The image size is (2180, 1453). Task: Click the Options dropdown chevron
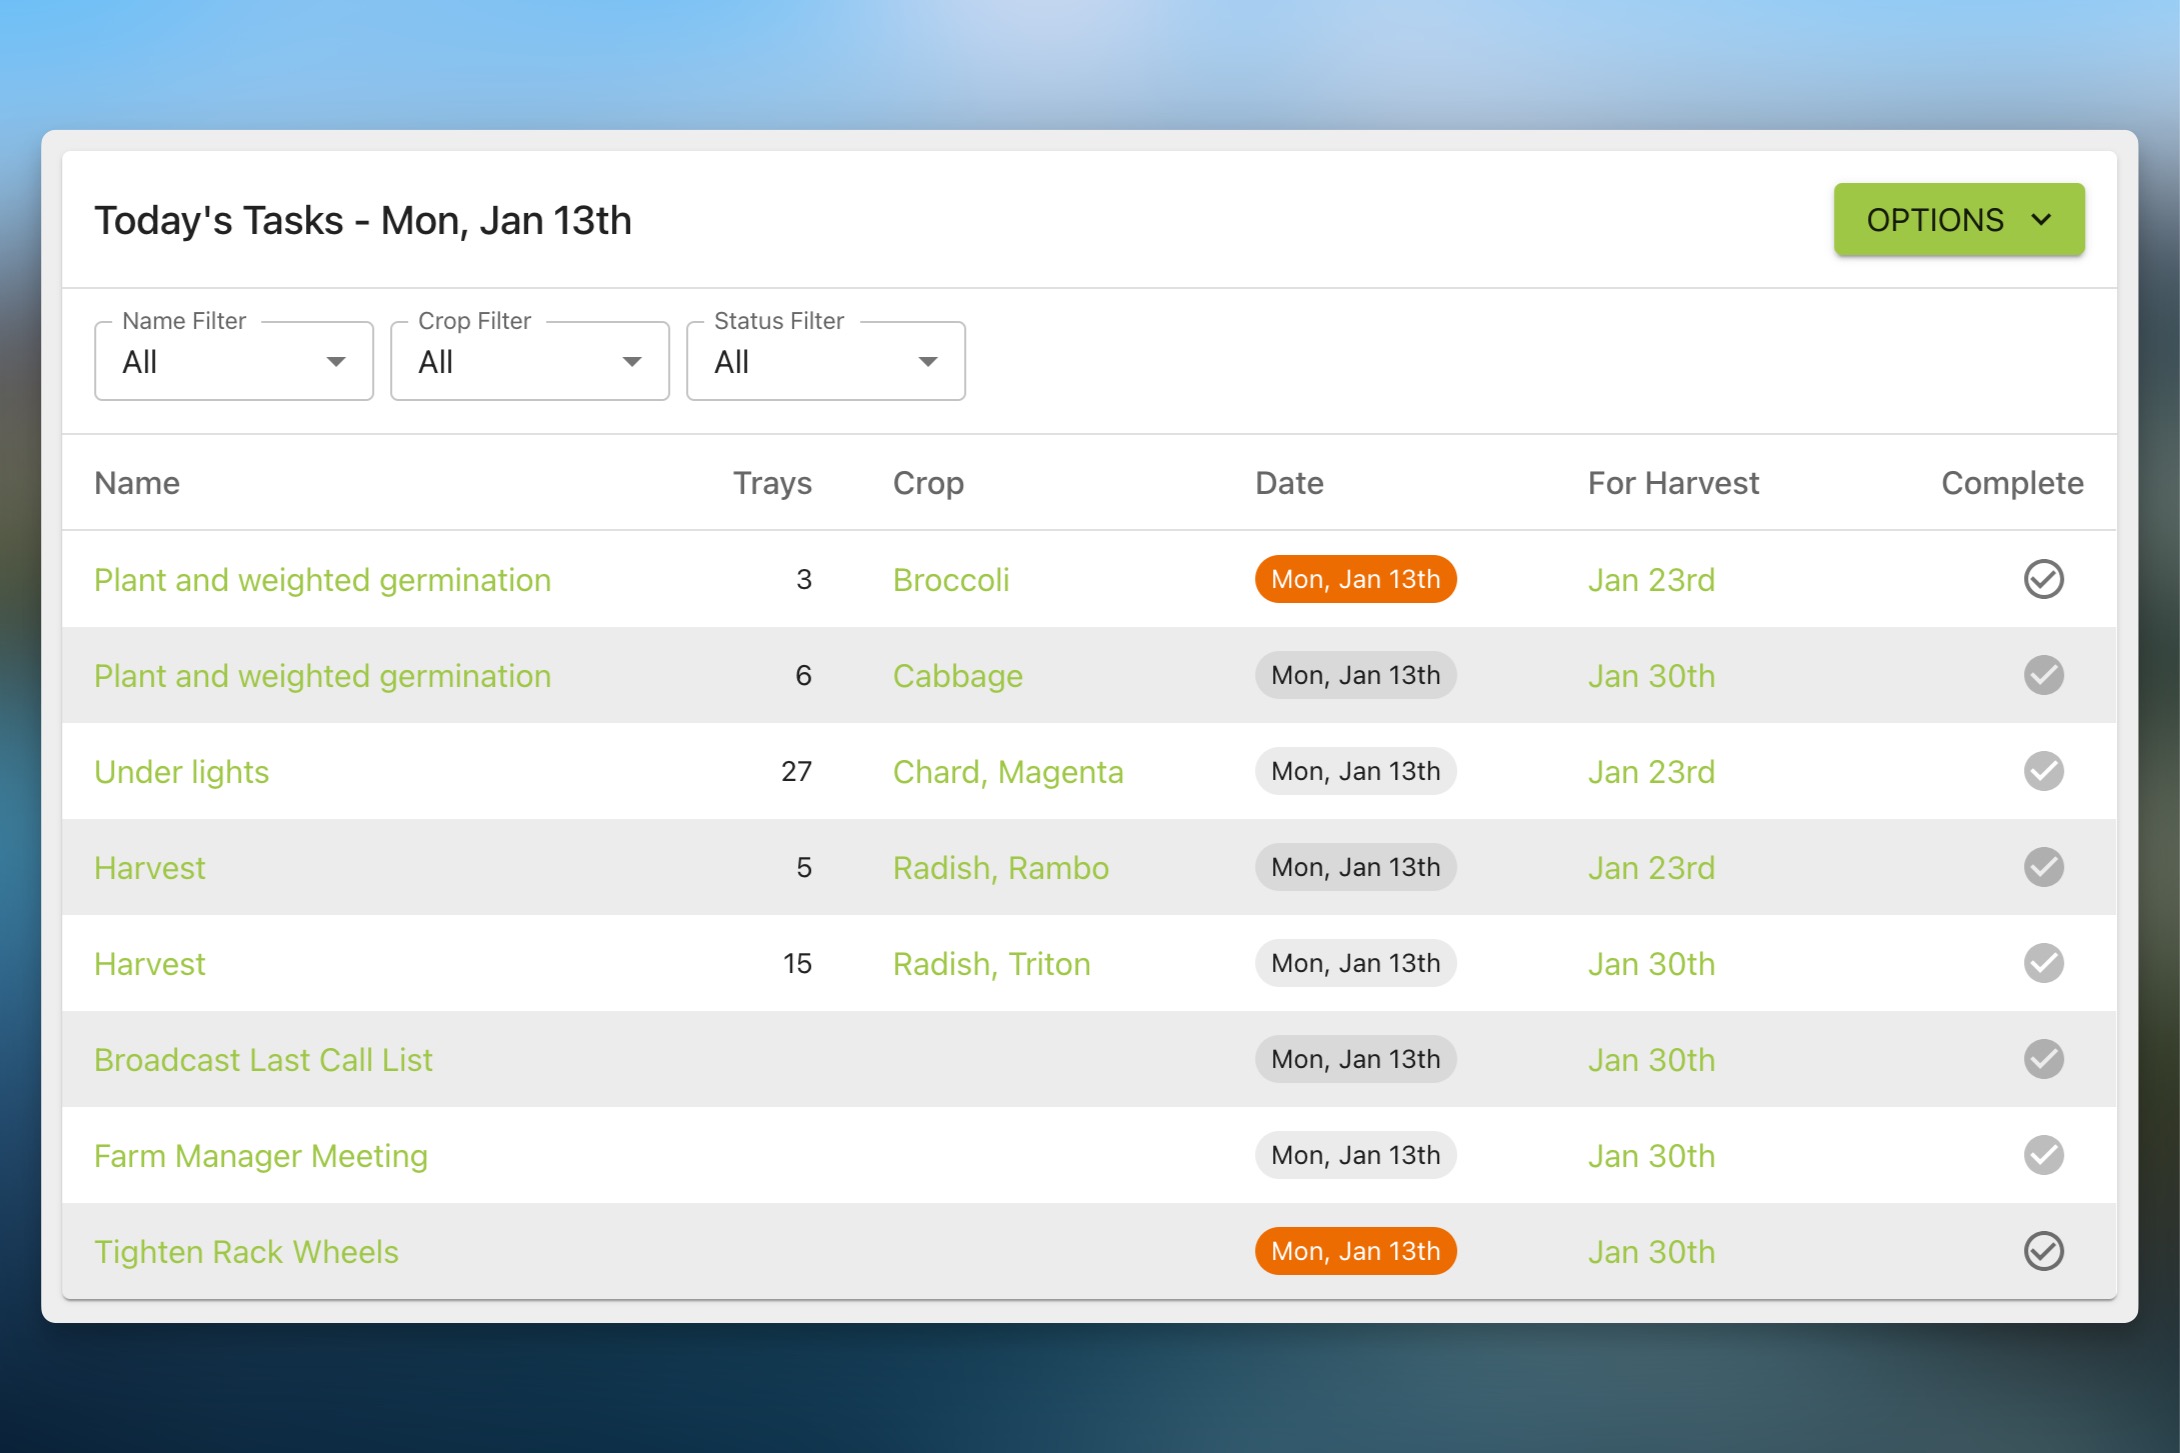2043,219
